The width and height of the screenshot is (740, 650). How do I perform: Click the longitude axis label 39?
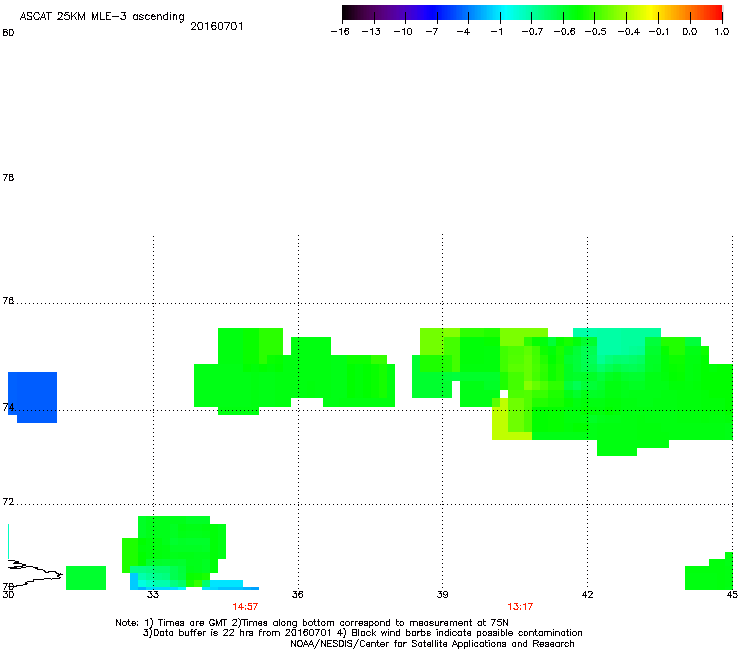click(x=442, y=594)
